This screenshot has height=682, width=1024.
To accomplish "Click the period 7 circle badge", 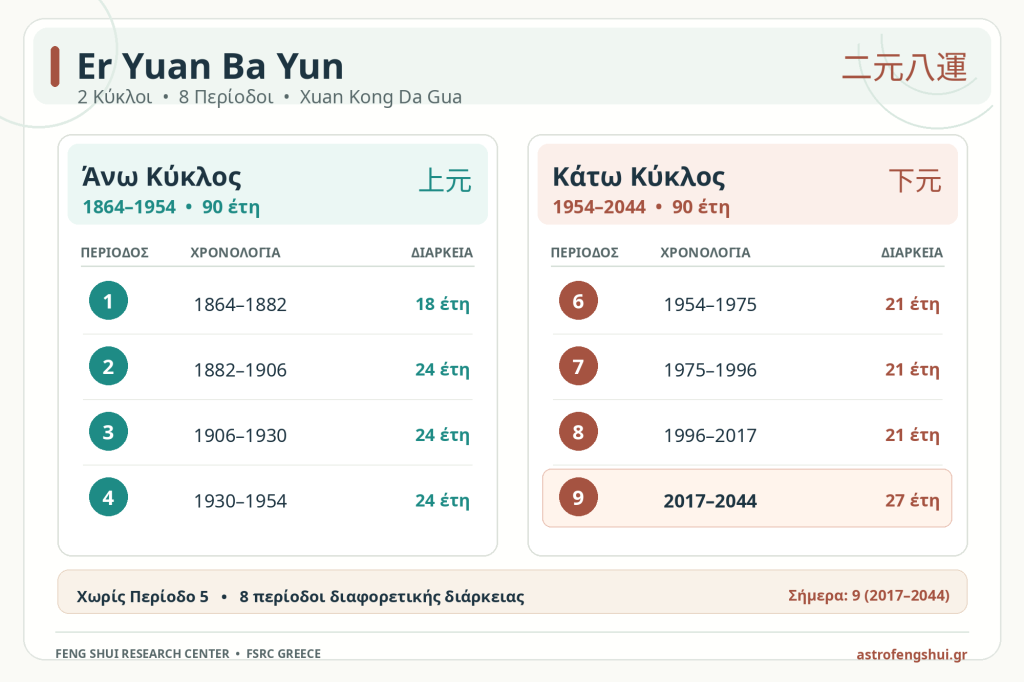I will click(578, 366).
